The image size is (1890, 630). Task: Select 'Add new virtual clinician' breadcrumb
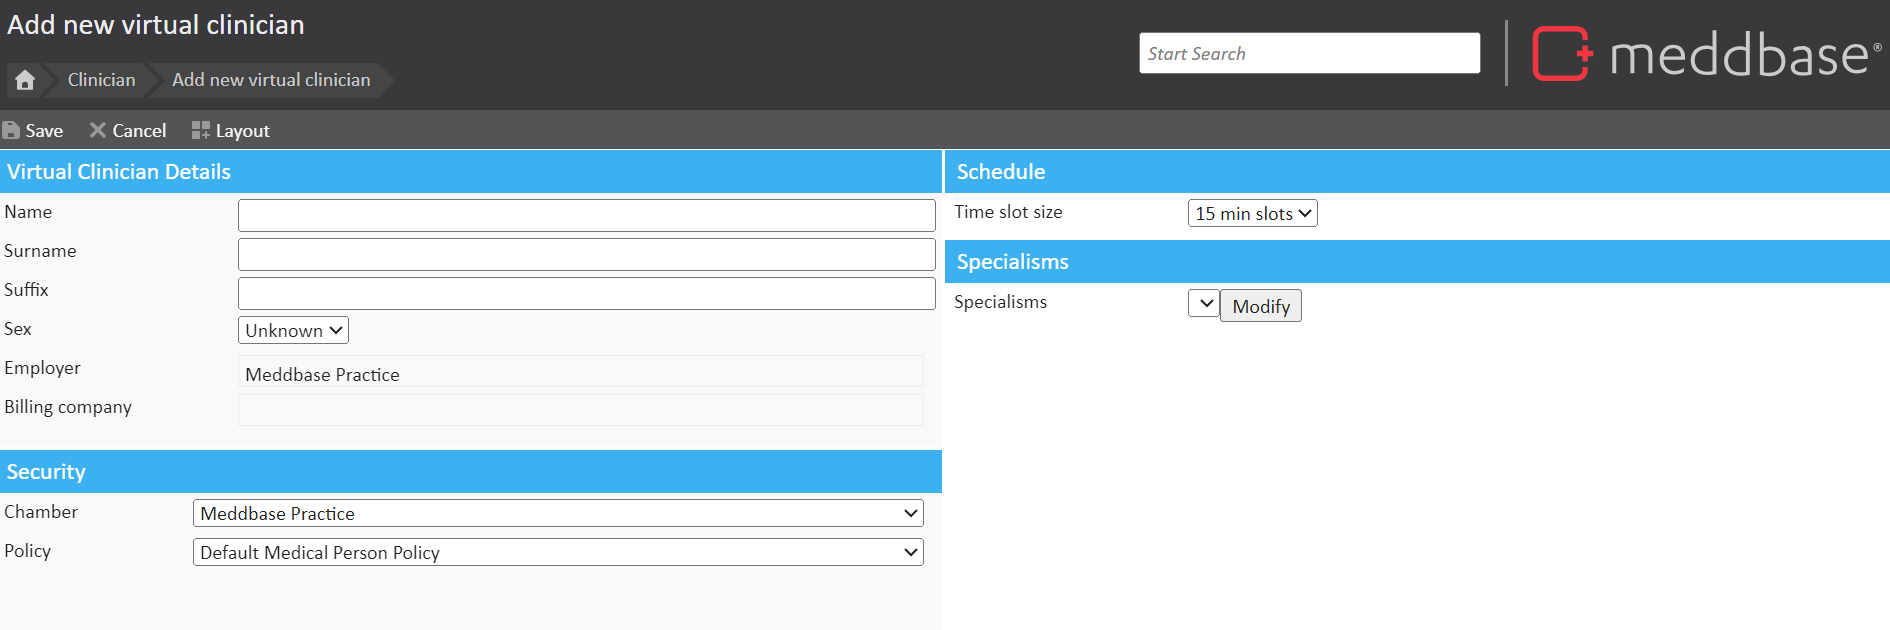(x=271, y=80)
